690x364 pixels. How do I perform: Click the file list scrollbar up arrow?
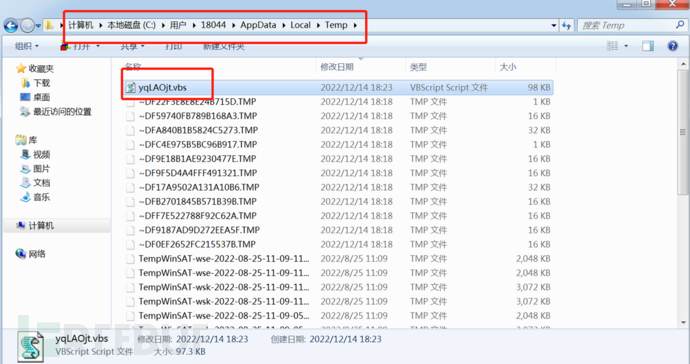683,64
